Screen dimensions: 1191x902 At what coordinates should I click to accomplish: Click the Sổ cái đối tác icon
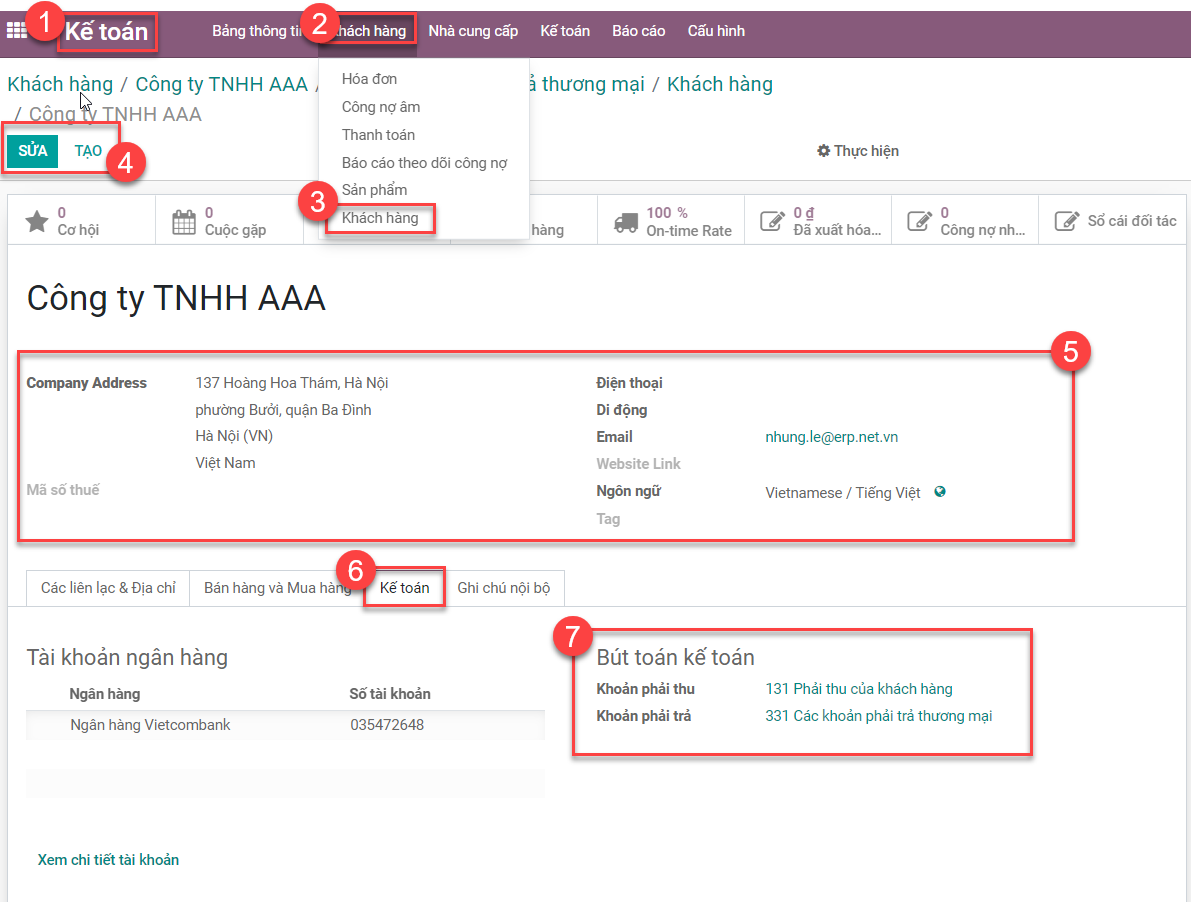click(x=1067, y=221)
